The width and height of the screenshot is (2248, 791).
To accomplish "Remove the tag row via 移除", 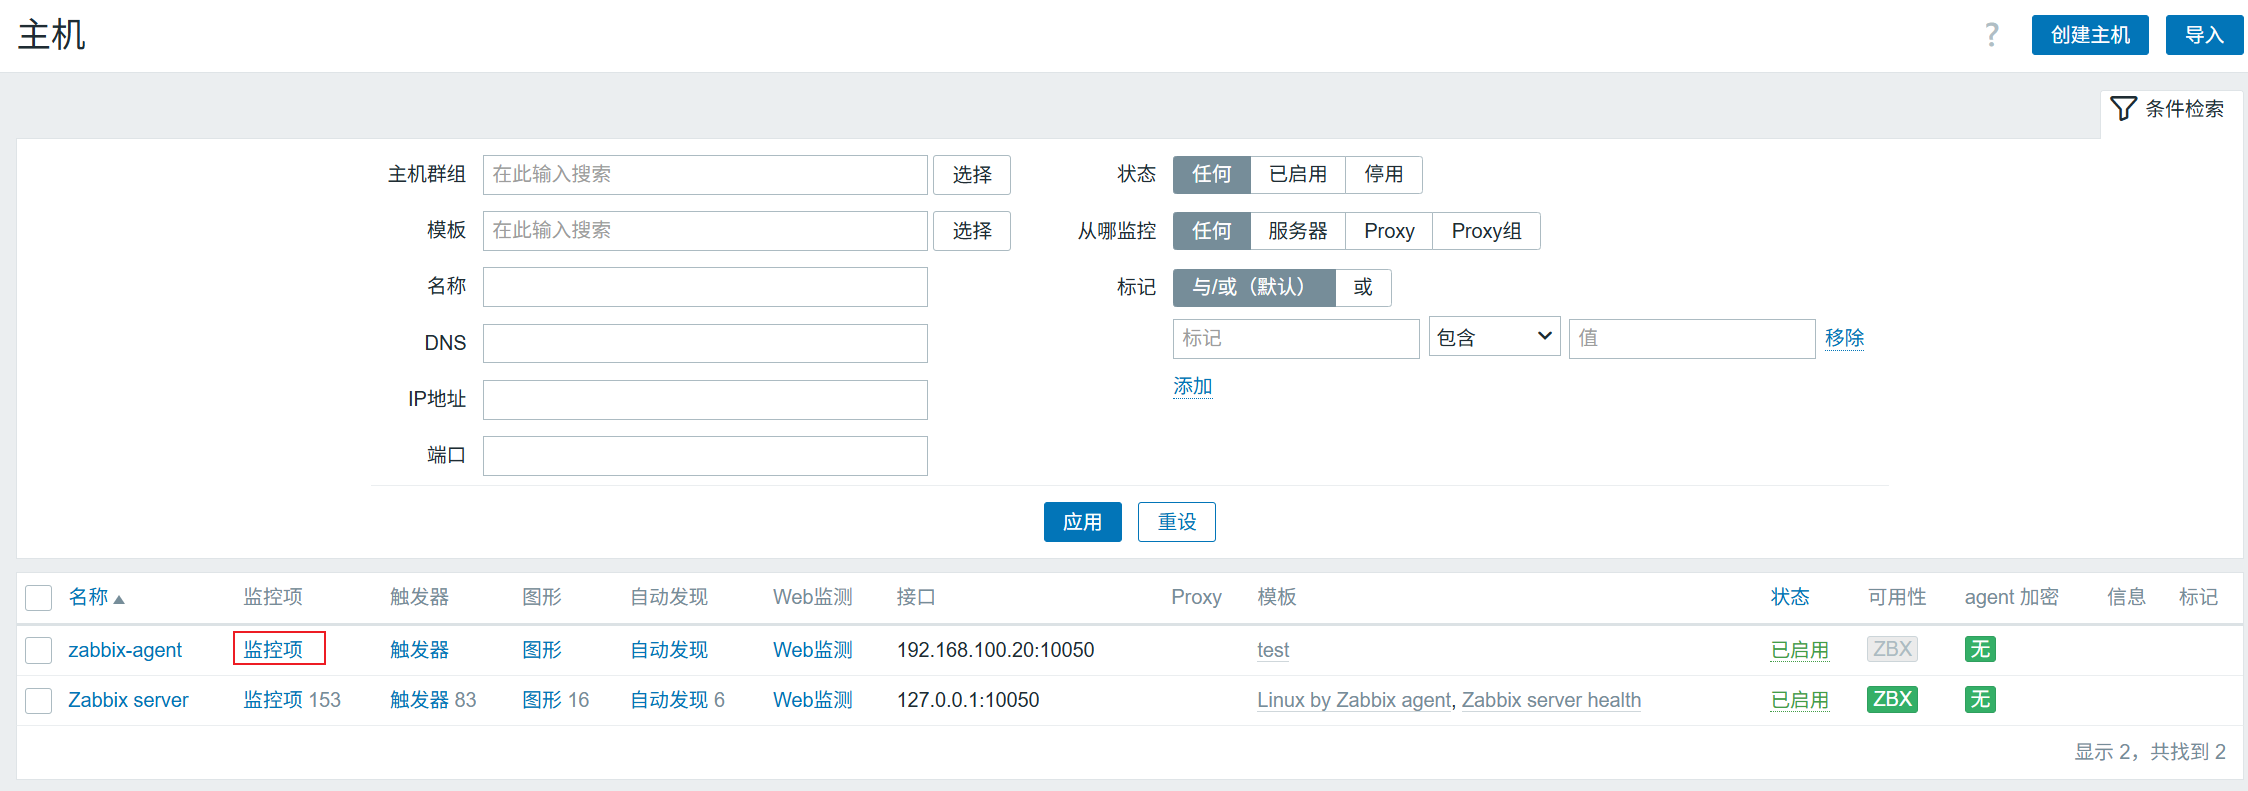I will (1844, 338).
